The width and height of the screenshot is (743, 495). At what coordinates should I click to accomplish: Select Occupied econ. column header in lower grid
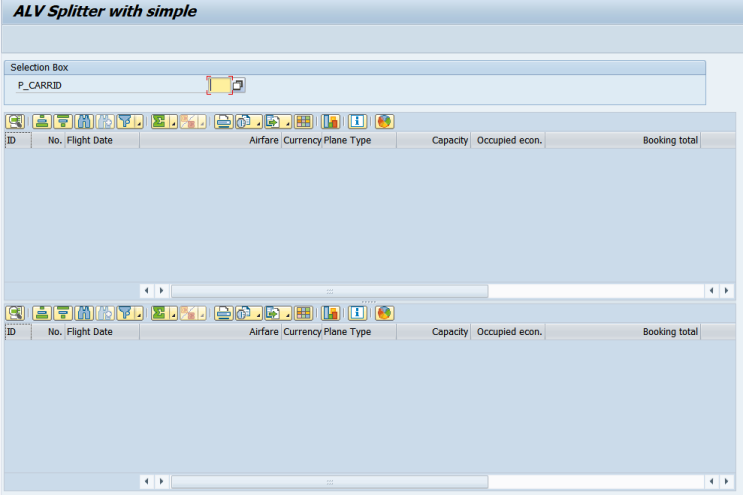click(x=508, y=332)
